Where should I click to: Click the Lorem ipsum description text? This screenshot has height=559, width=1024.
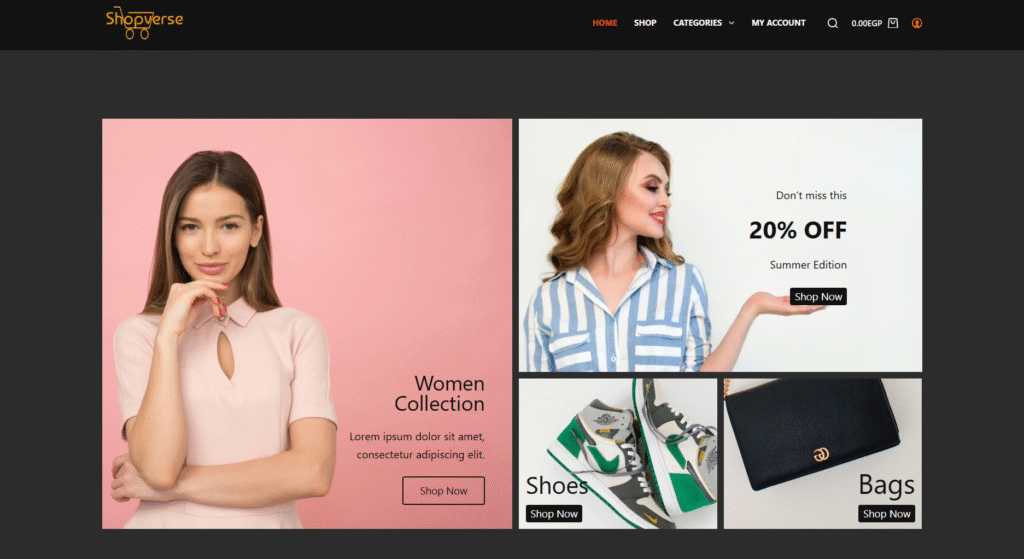tap(417, 445)
